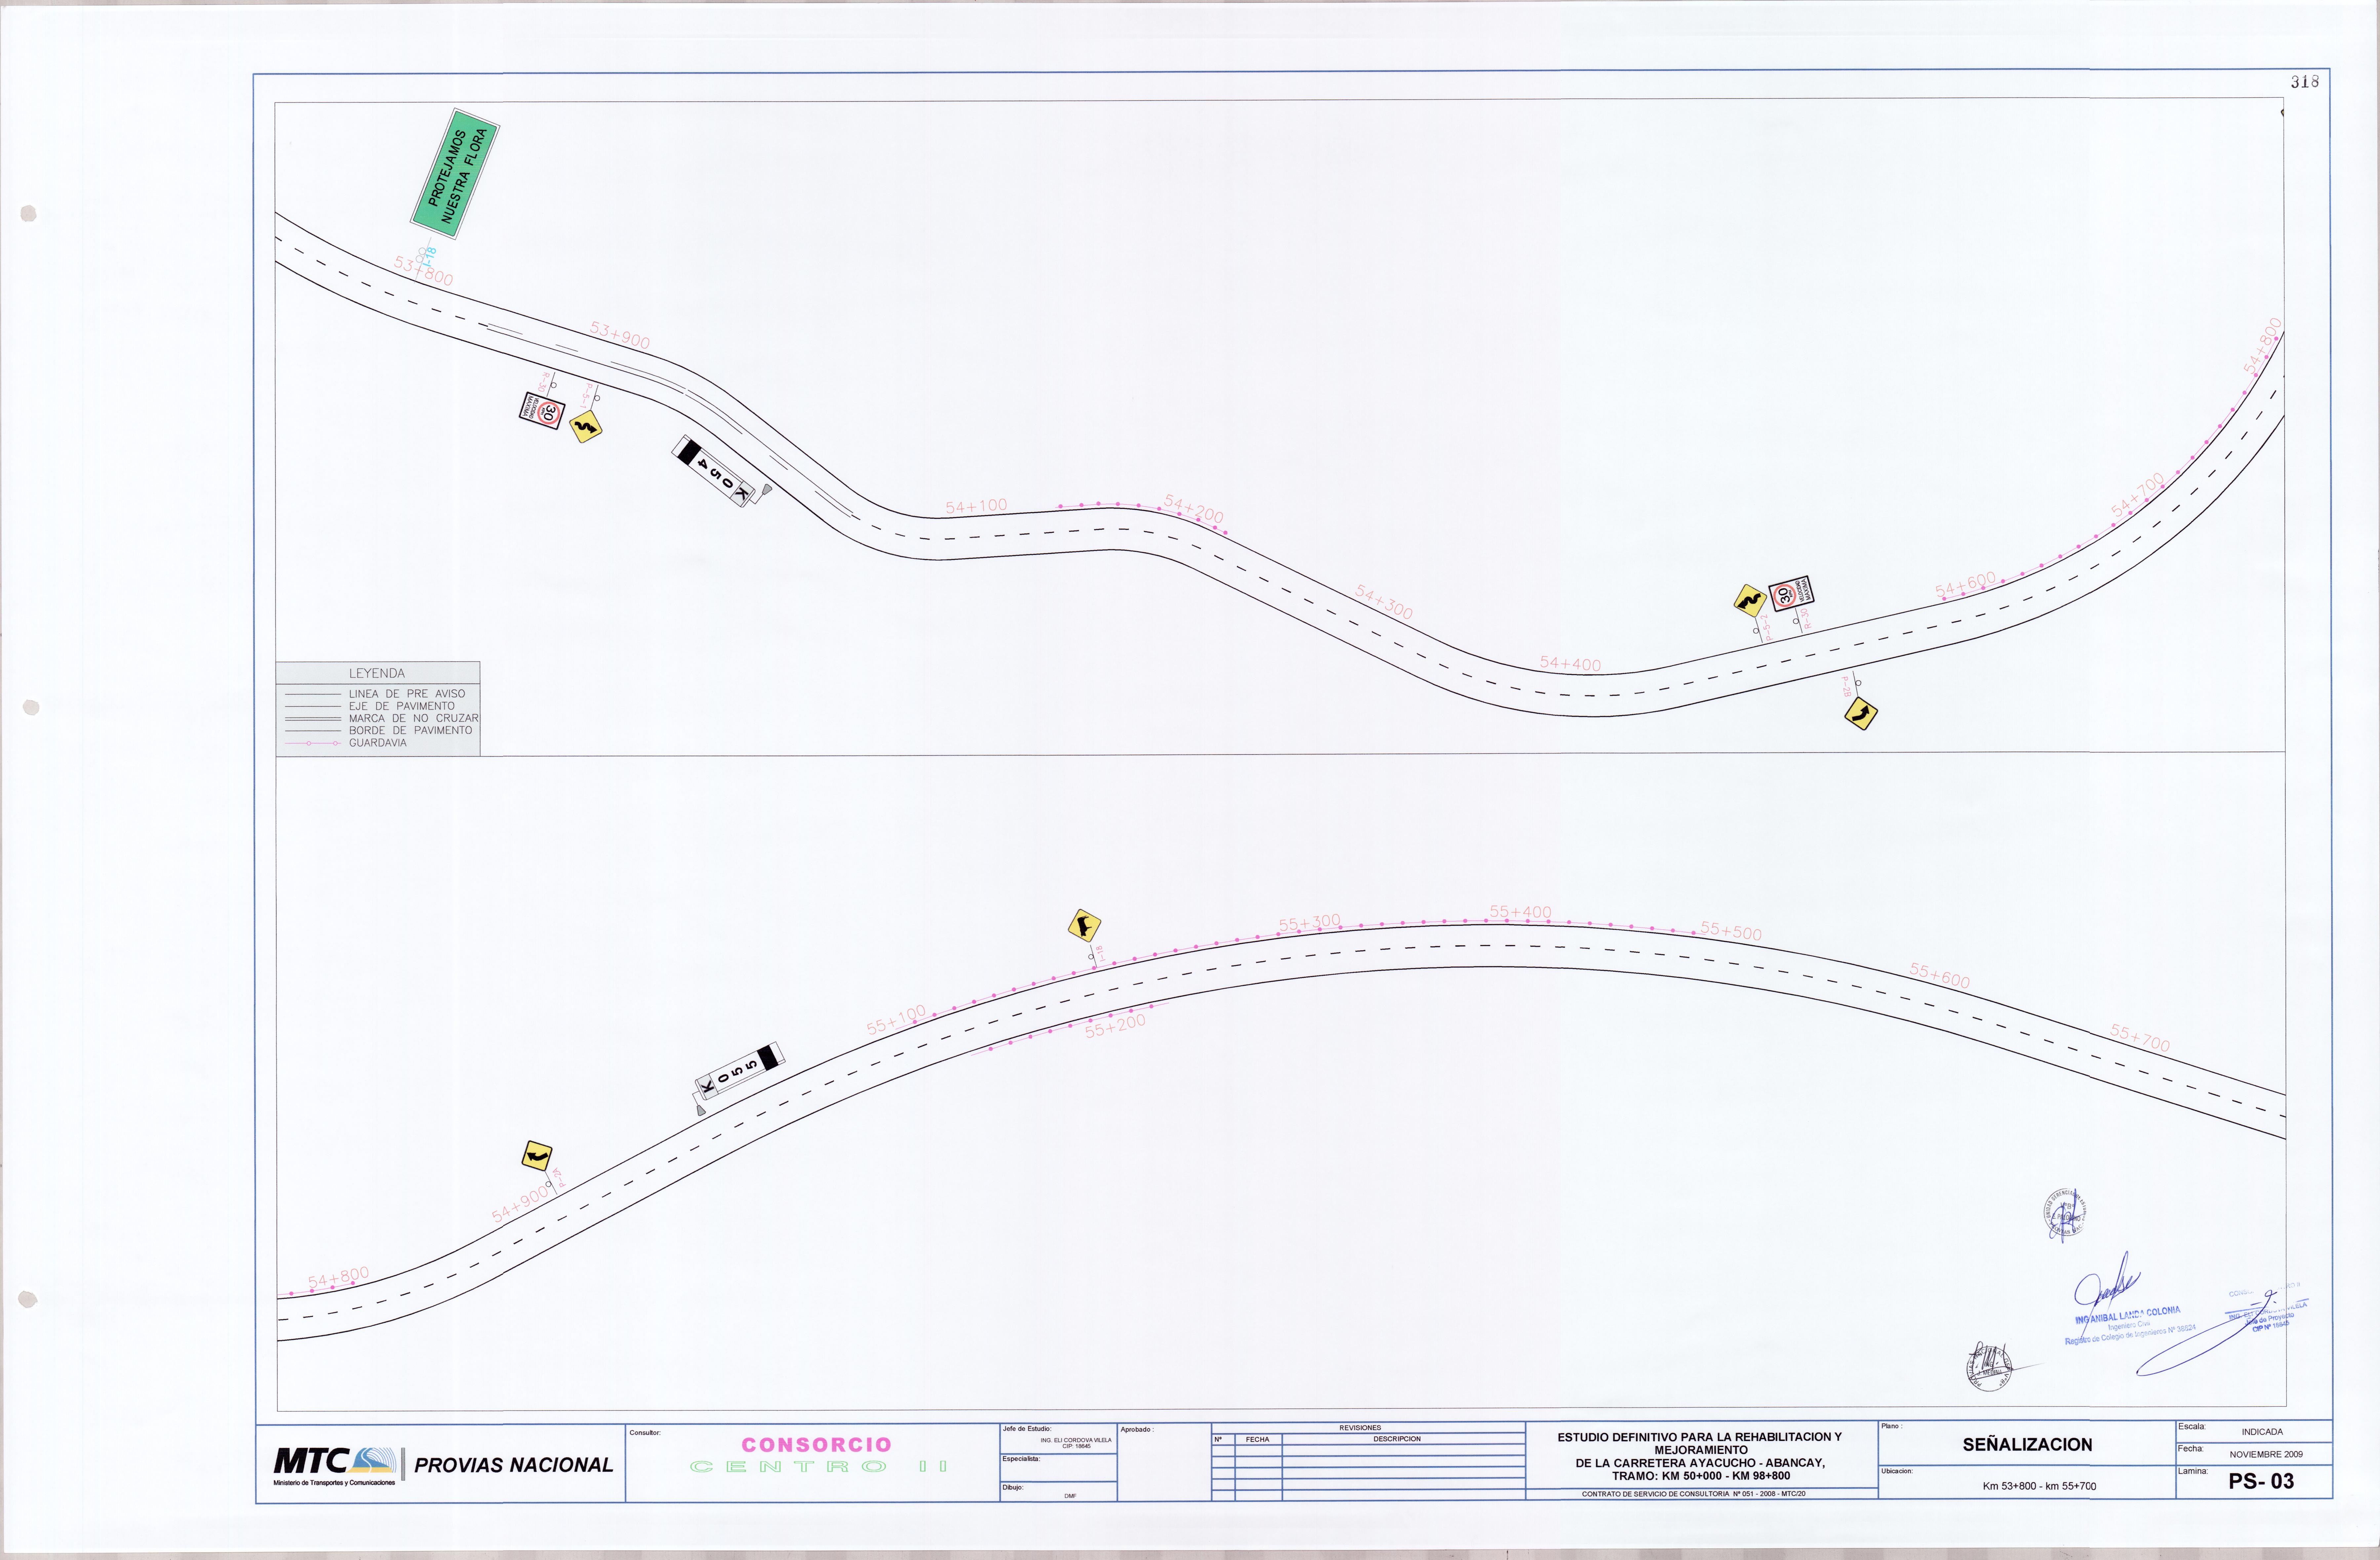Click the 54+400 station label
This screenshot has width=2380, height=1560.
tap(1570, 664)
